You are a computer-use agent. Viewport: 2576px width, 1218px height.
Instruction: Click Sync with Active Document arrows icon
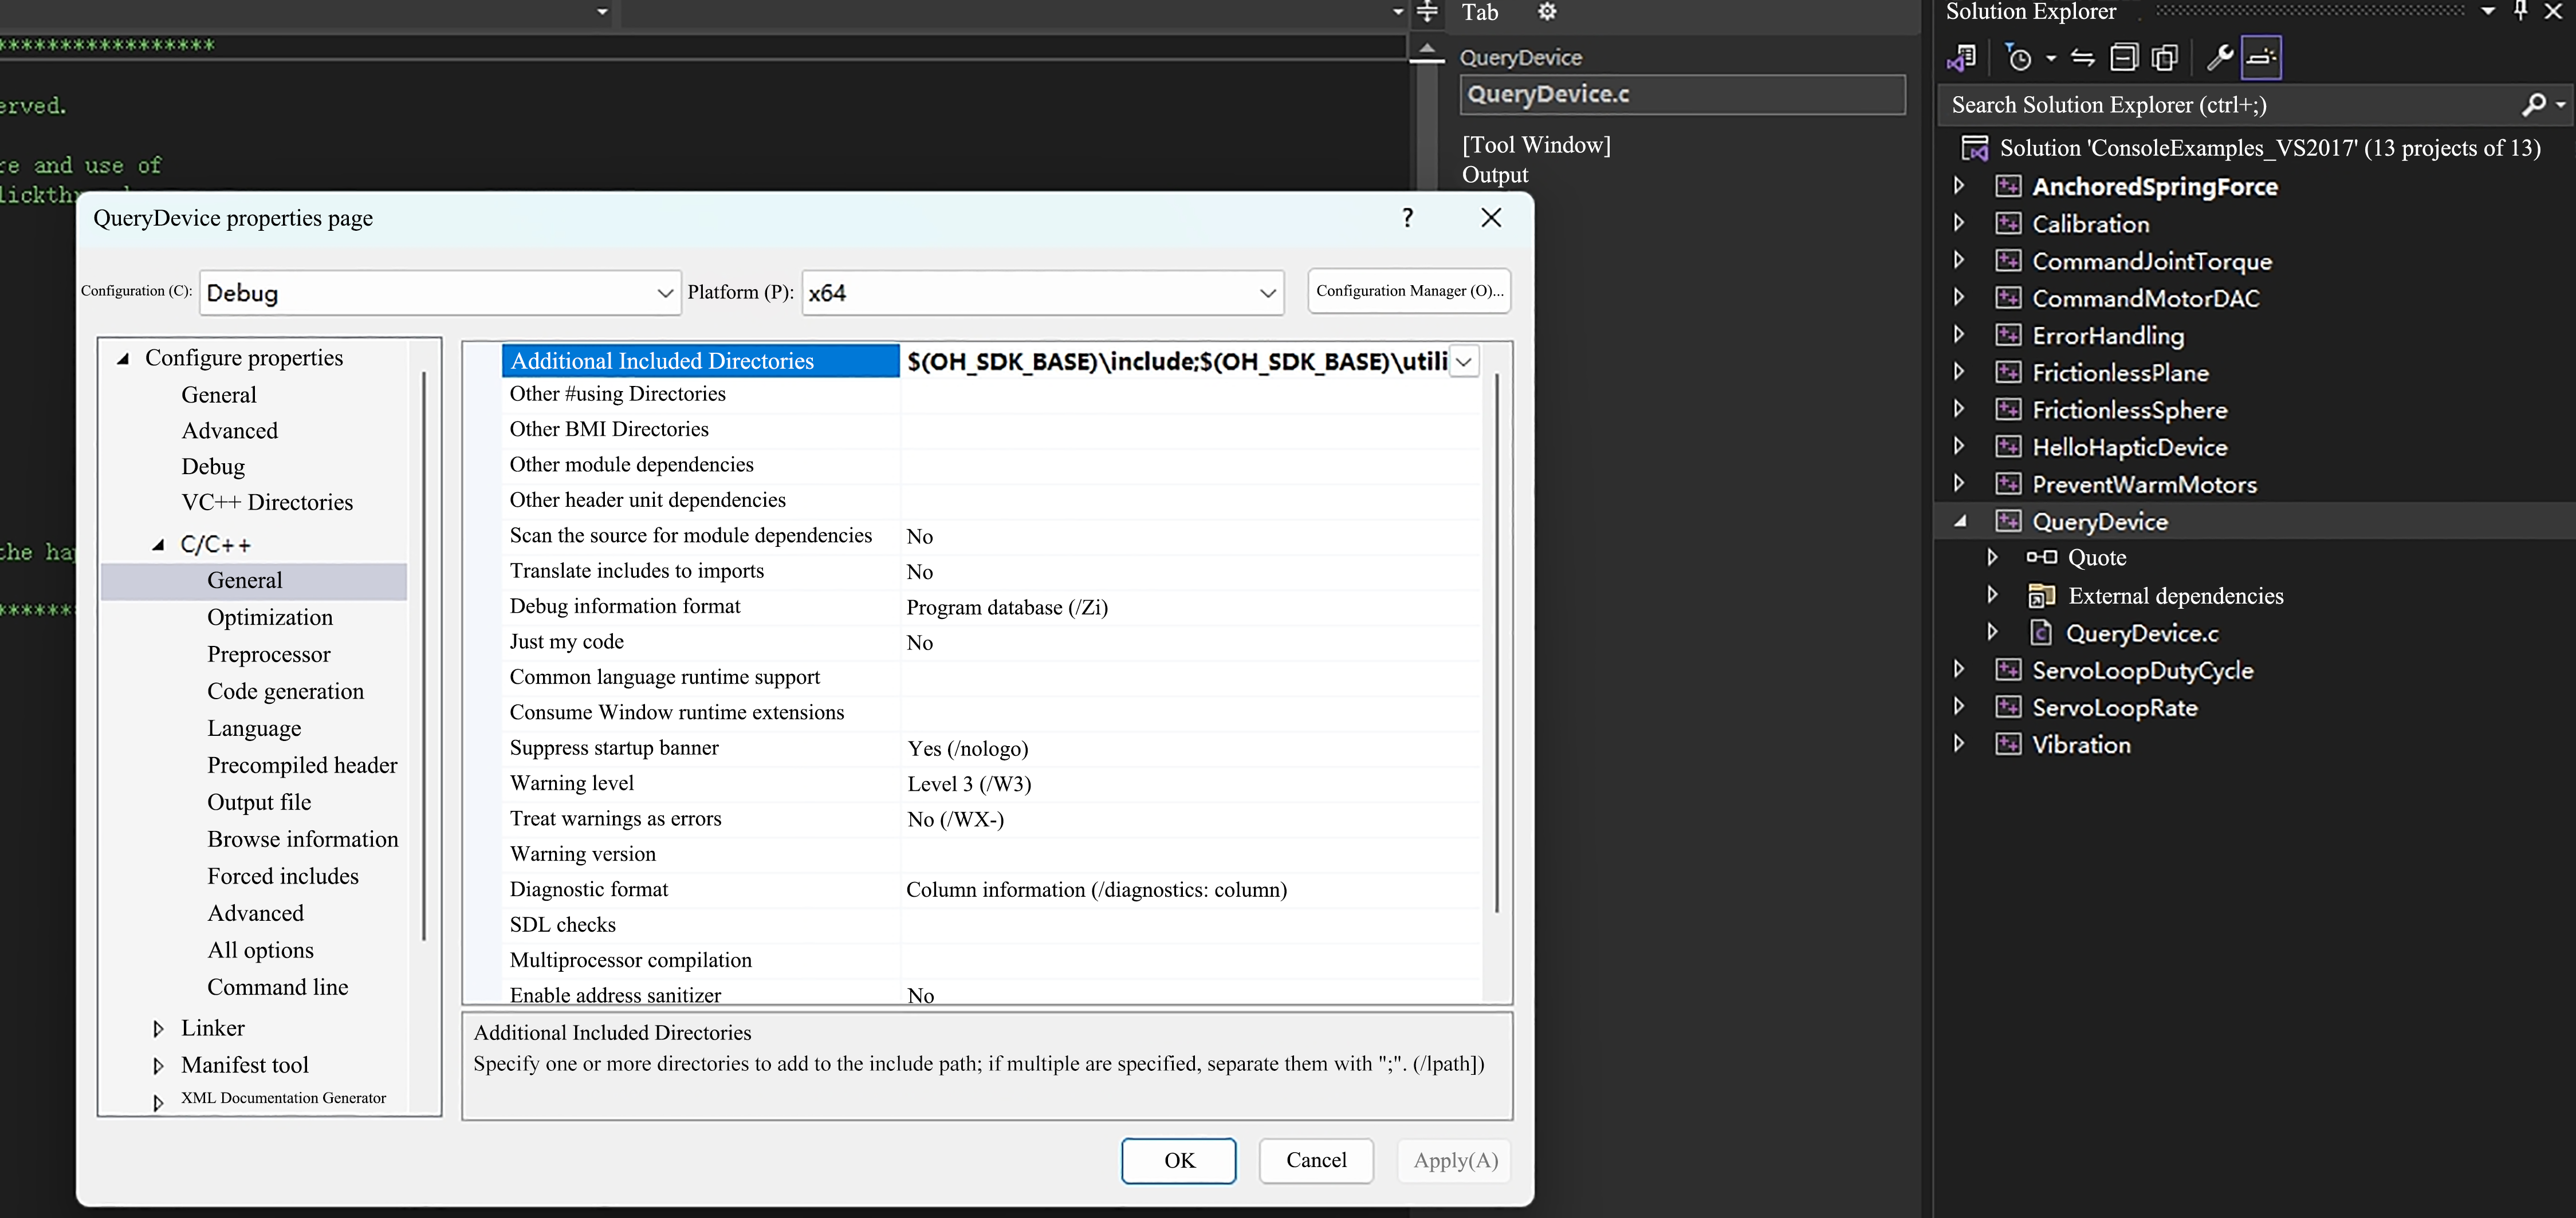(2082, 58)
